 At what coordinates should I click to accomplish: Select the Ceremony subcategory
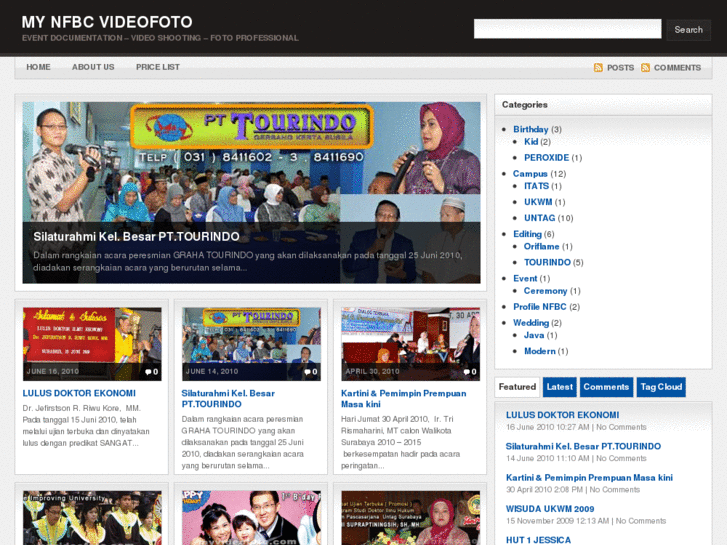[546, 291]
